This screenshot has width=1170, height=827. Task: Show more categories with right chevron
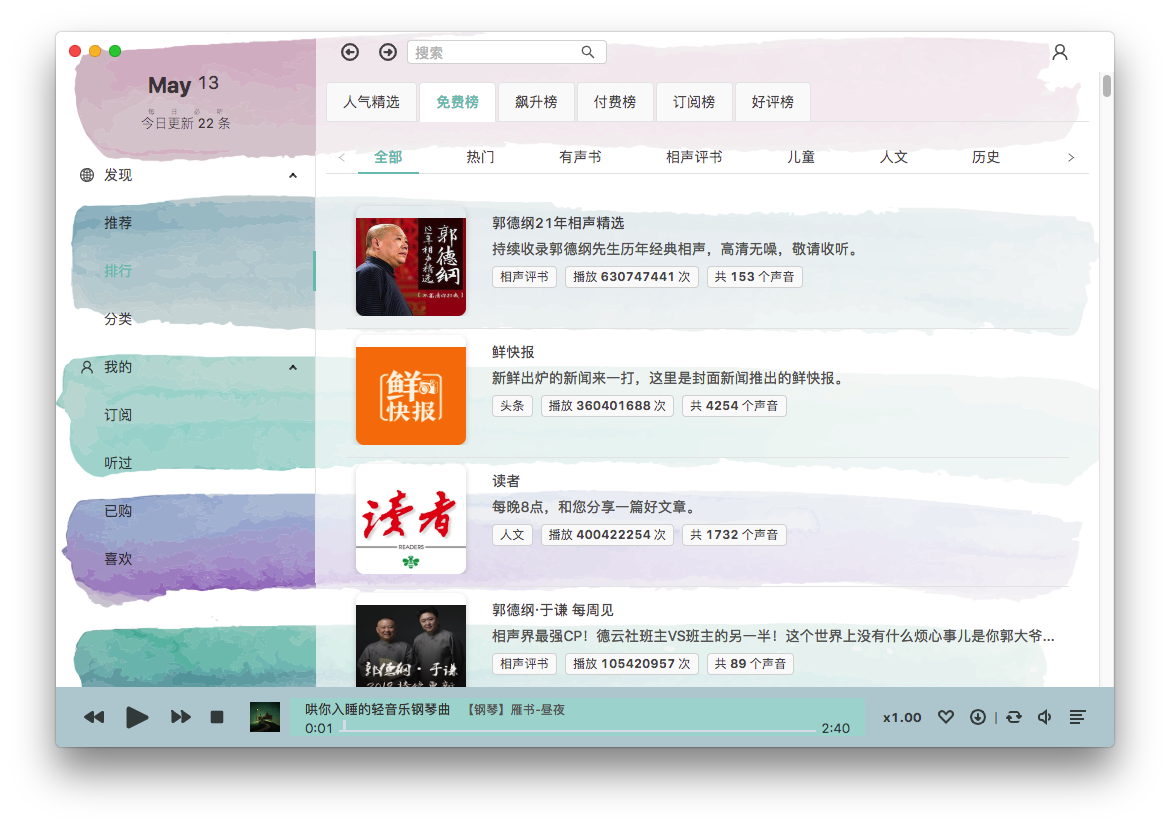coord(1071,157)
